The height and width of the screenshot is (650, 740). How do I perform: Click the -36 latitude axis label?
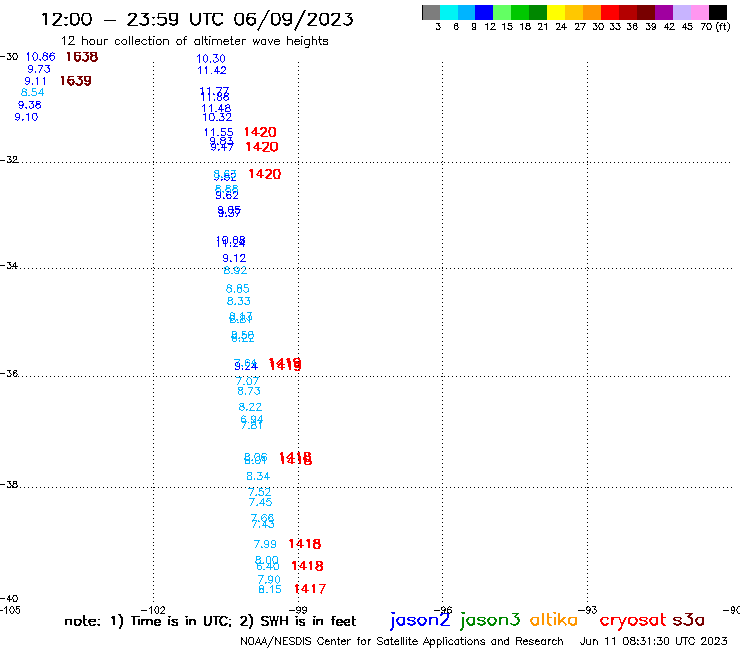coord(9,373)
